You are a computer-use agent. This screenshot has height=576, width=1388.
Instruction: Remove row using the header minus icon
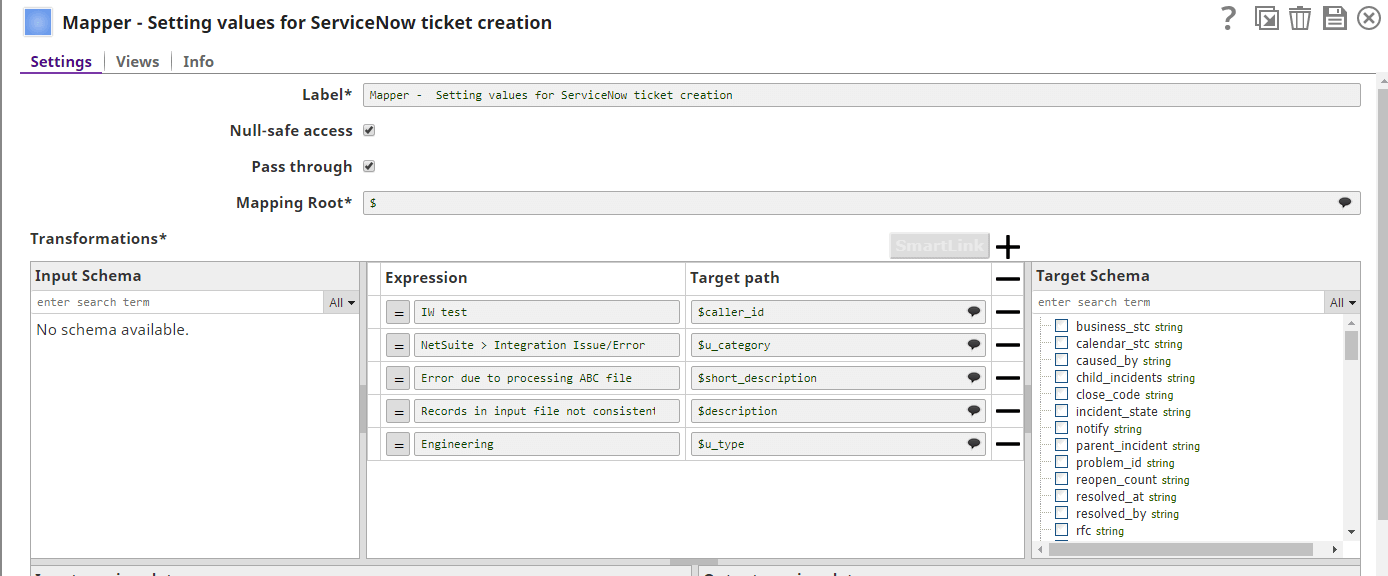[x=1008, y=279]
